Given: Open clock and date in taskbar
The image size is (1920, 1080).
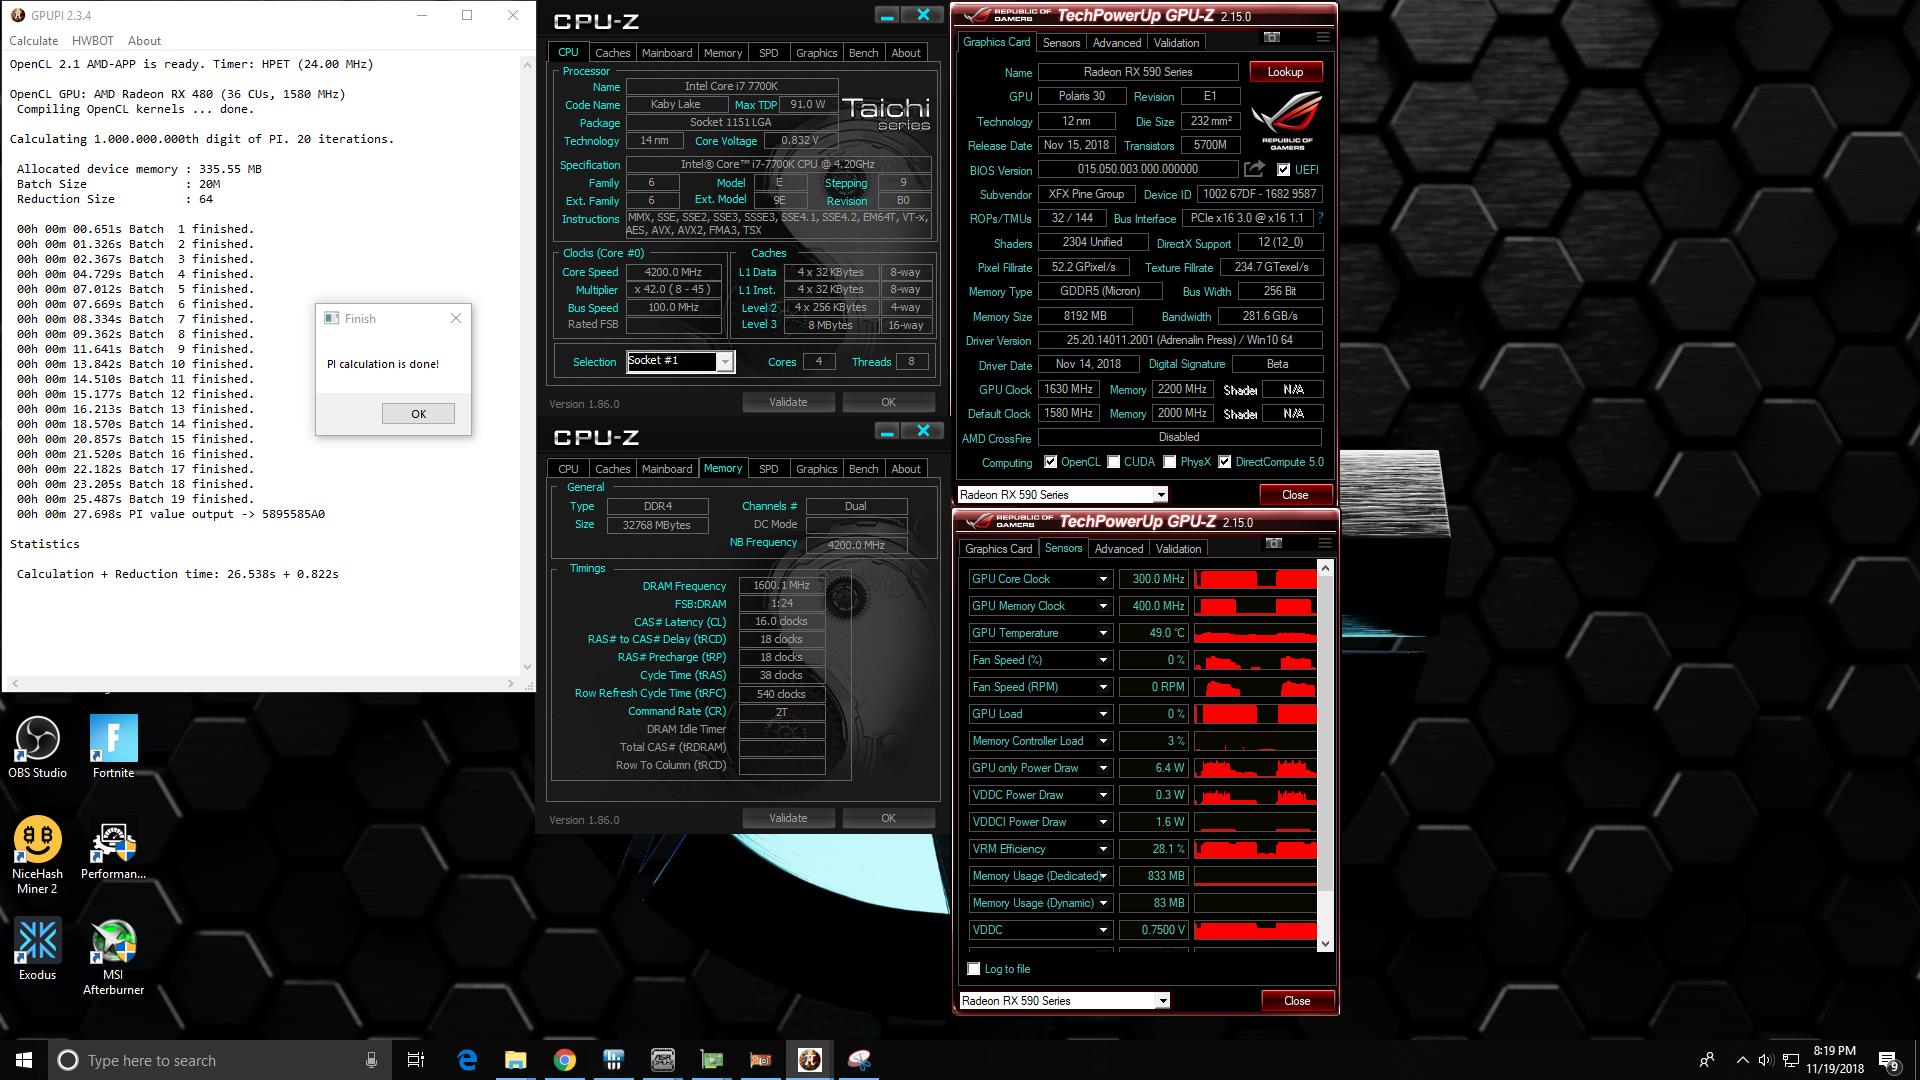Looking at the screenshot, I should tap(1834, 1060).
